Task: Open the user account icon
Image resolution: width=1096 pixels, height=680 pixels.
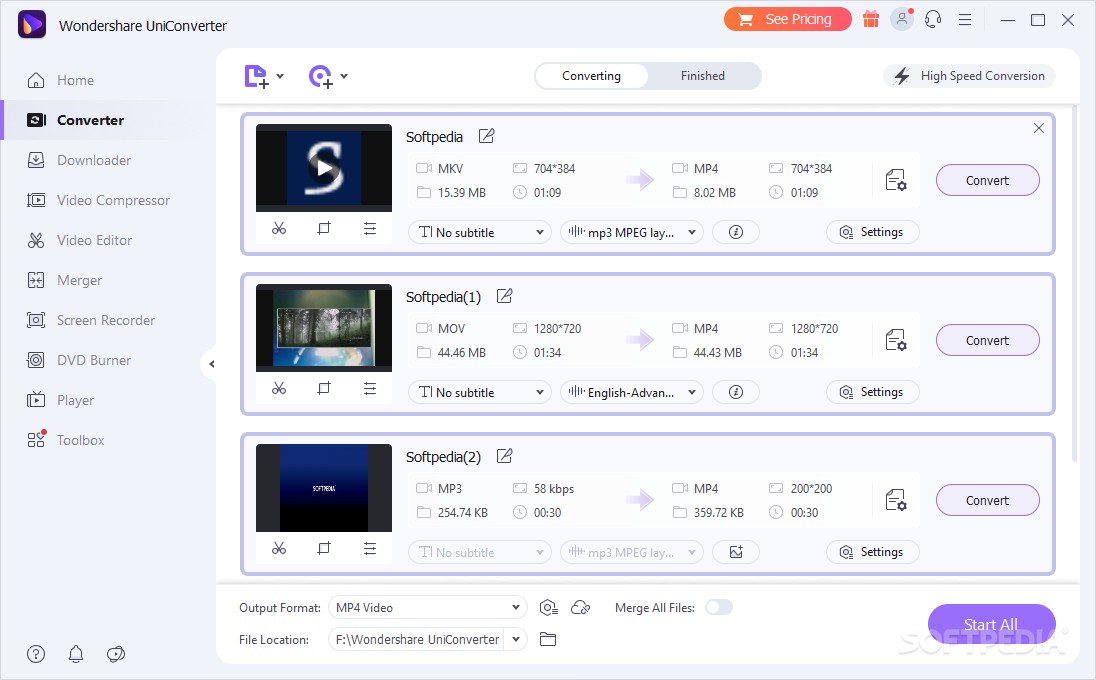Action: 902,19
